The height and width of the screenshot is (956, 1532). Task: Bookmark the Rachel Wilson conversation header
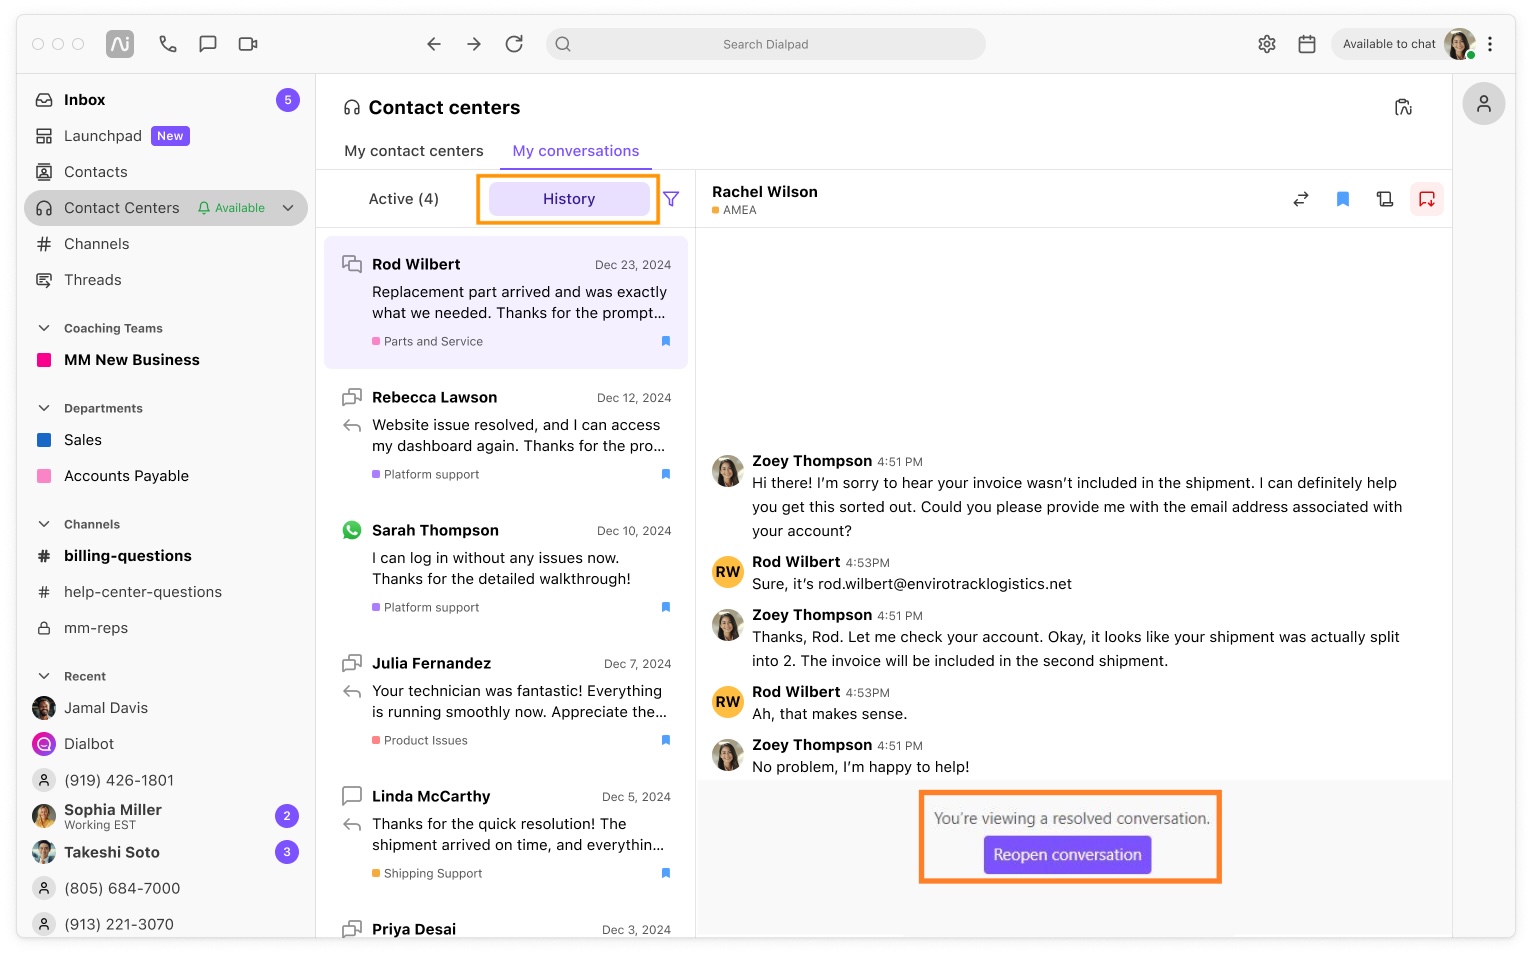click(1343, 199)
